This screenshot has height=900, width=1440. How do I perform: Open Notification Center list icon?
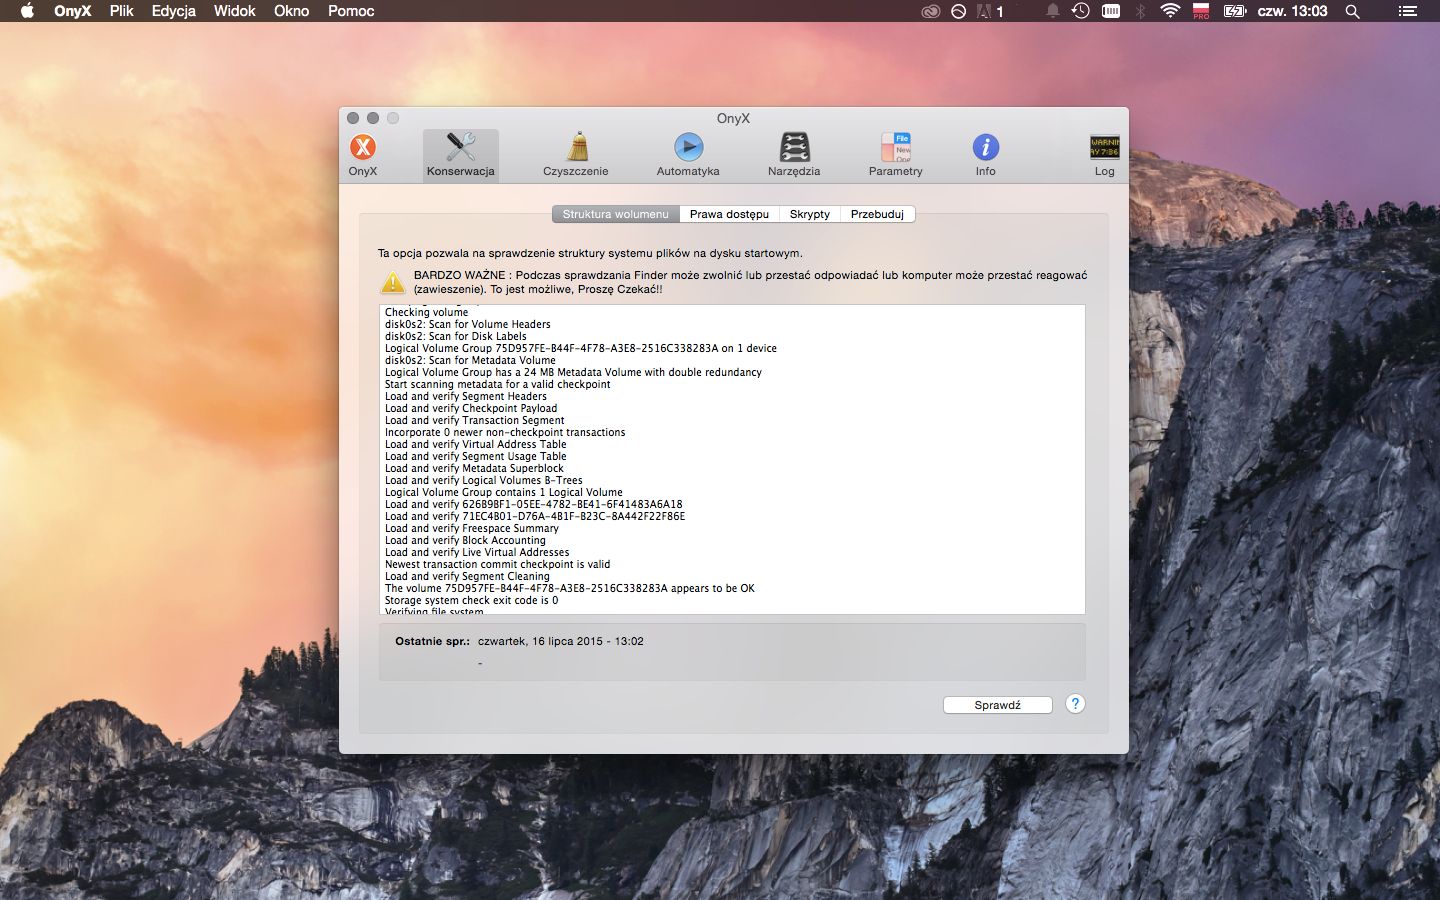click(1407, 11)
